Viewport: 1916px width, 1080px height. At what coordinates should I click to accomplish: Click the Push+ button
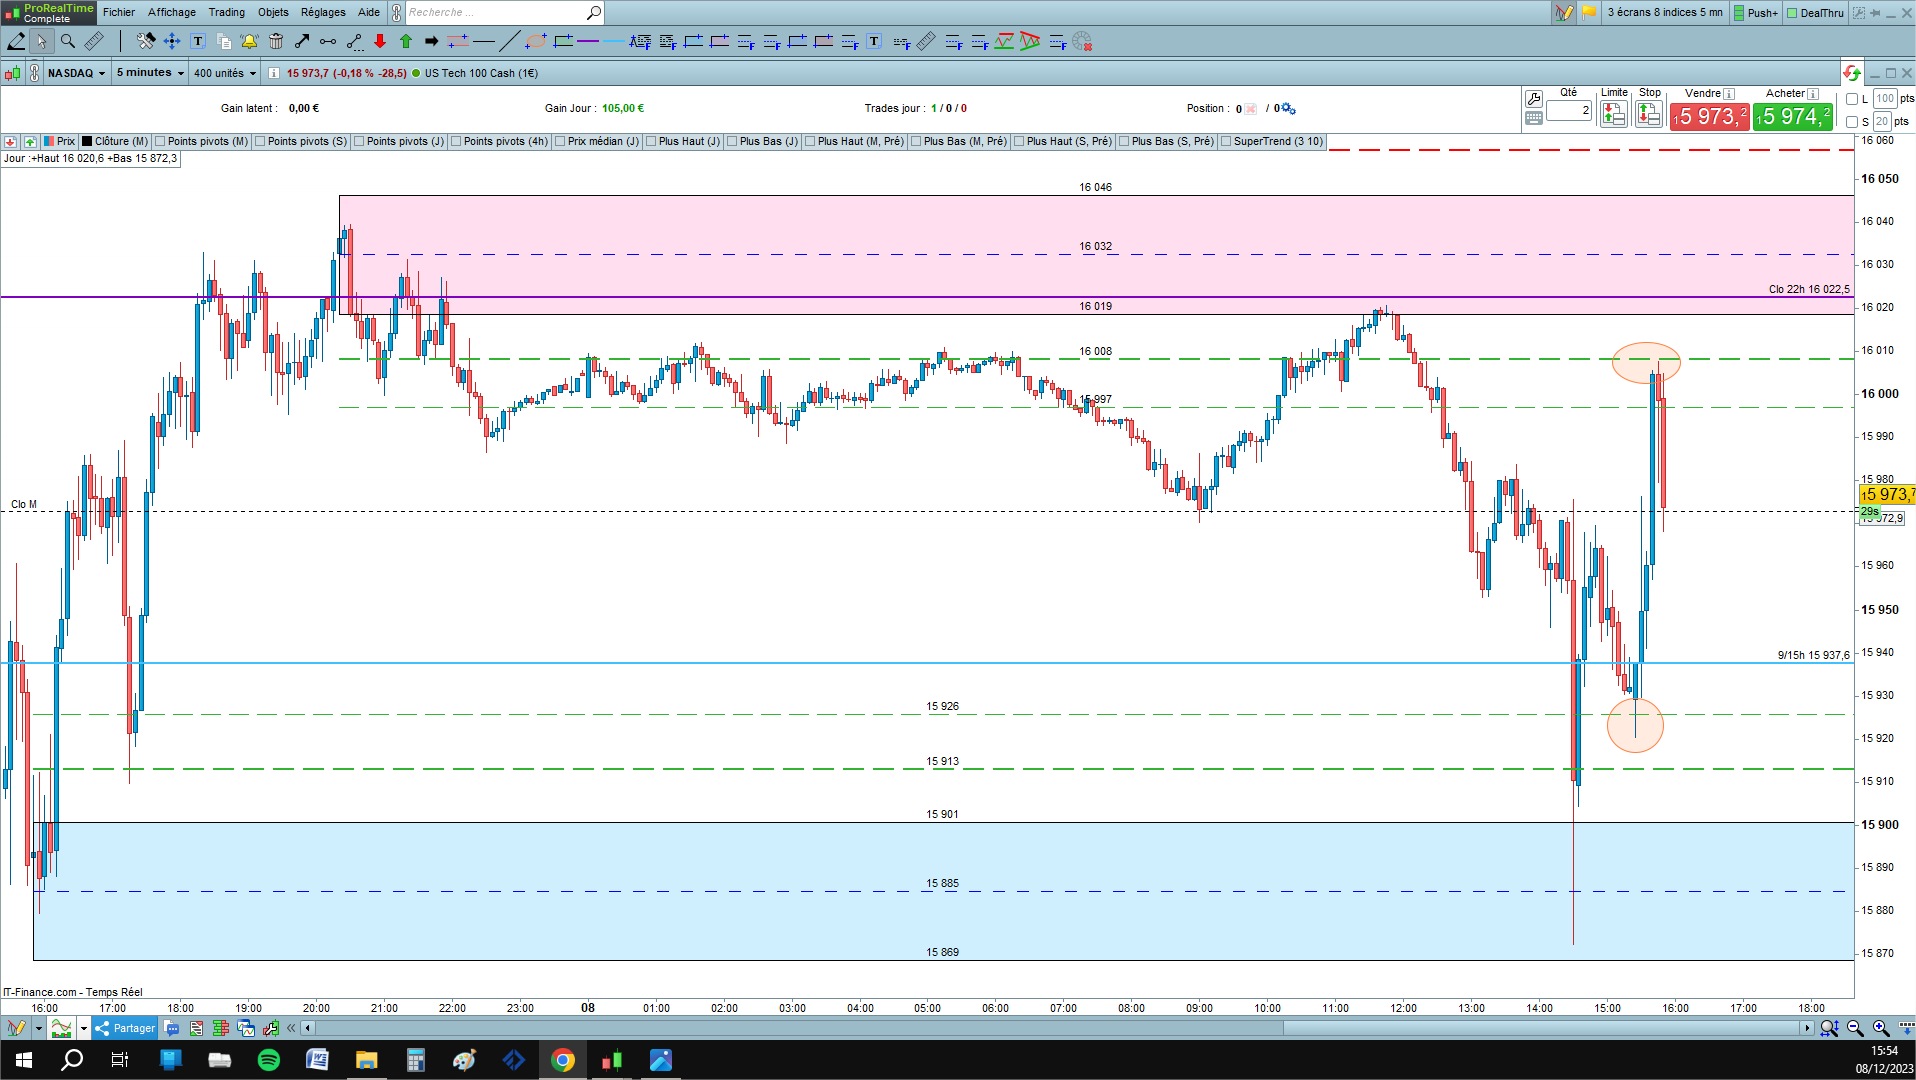tap(1756, 13)
